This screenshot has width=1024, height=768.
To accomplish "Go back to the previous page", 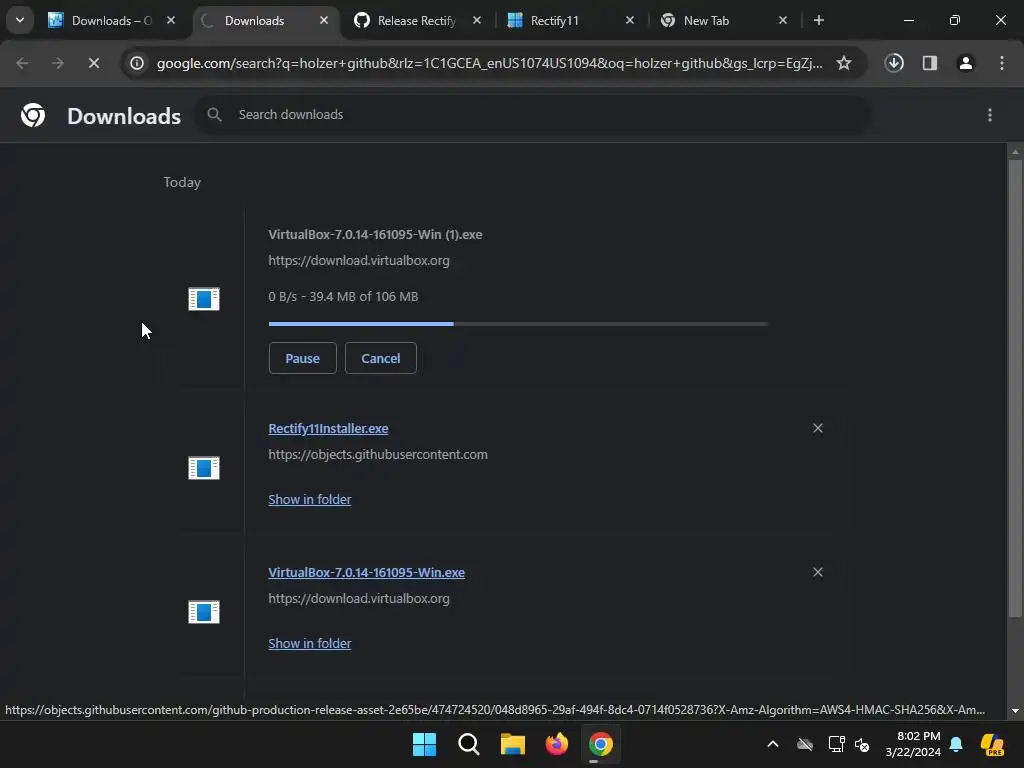I will pyautogui.click(x=22, y=63).
